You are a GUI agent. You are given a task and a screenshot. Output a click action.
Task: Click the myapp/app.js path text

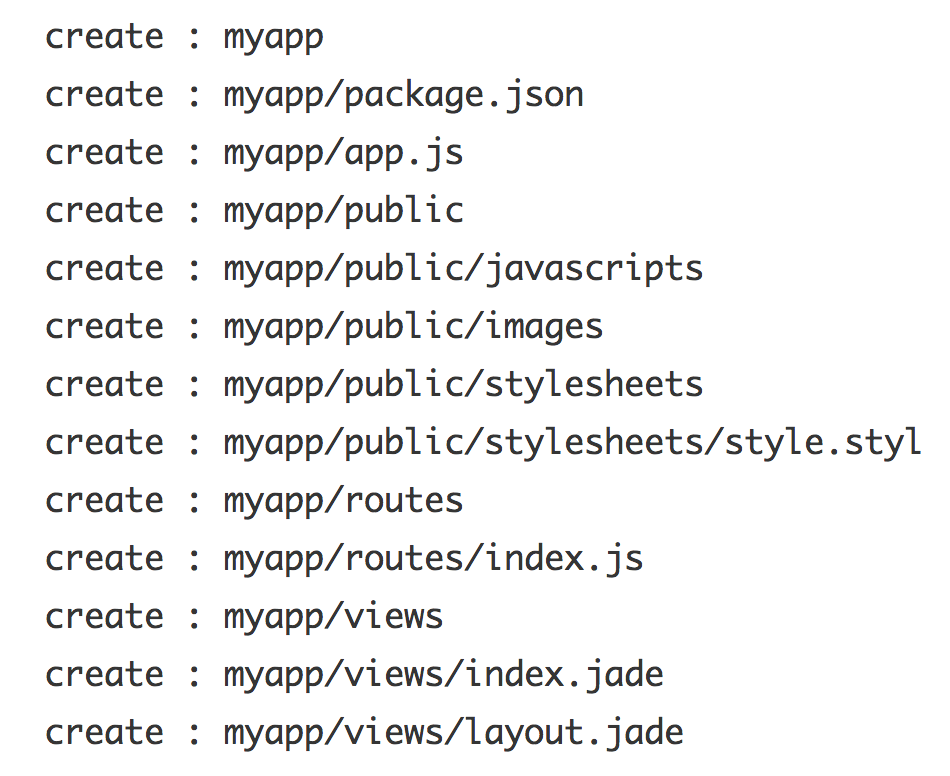[344, 154]
